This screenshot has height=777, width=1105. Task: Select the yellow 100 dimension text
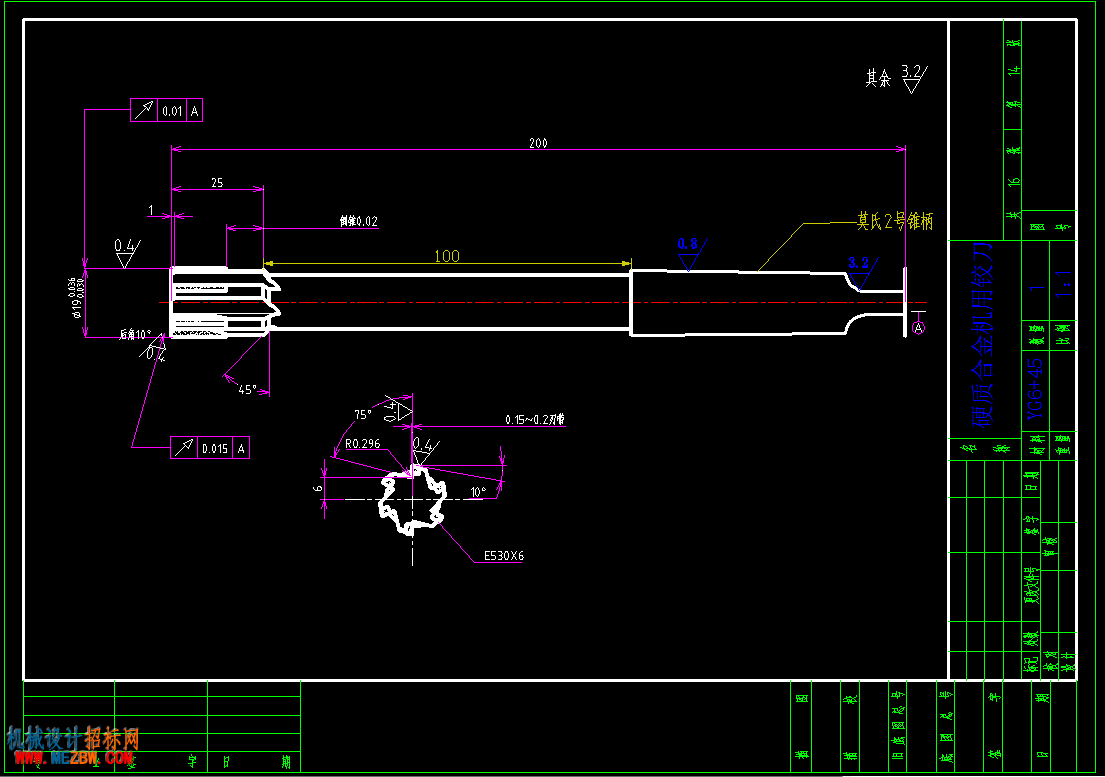point(447,256)
